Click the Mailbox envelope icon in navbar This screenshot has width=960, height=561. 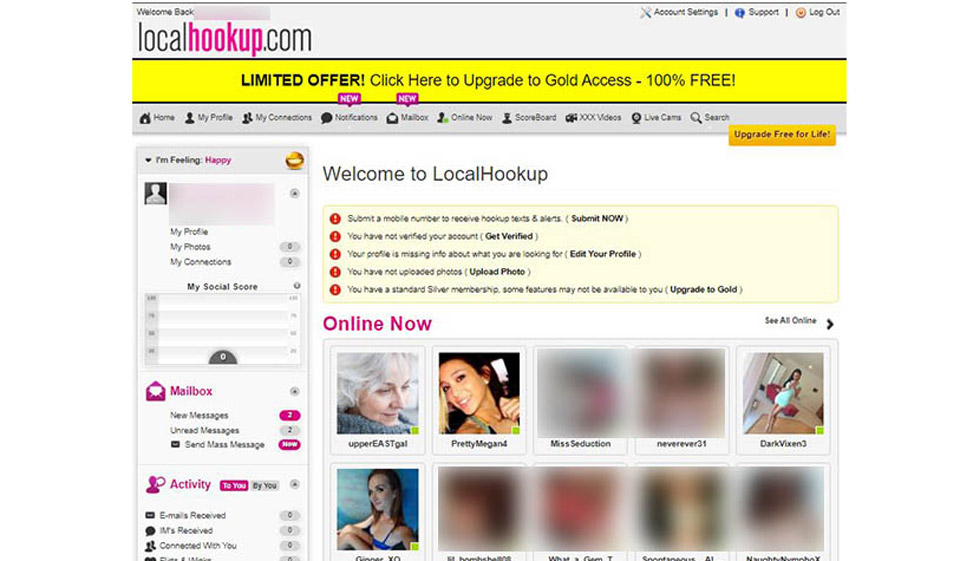(392, 118)
